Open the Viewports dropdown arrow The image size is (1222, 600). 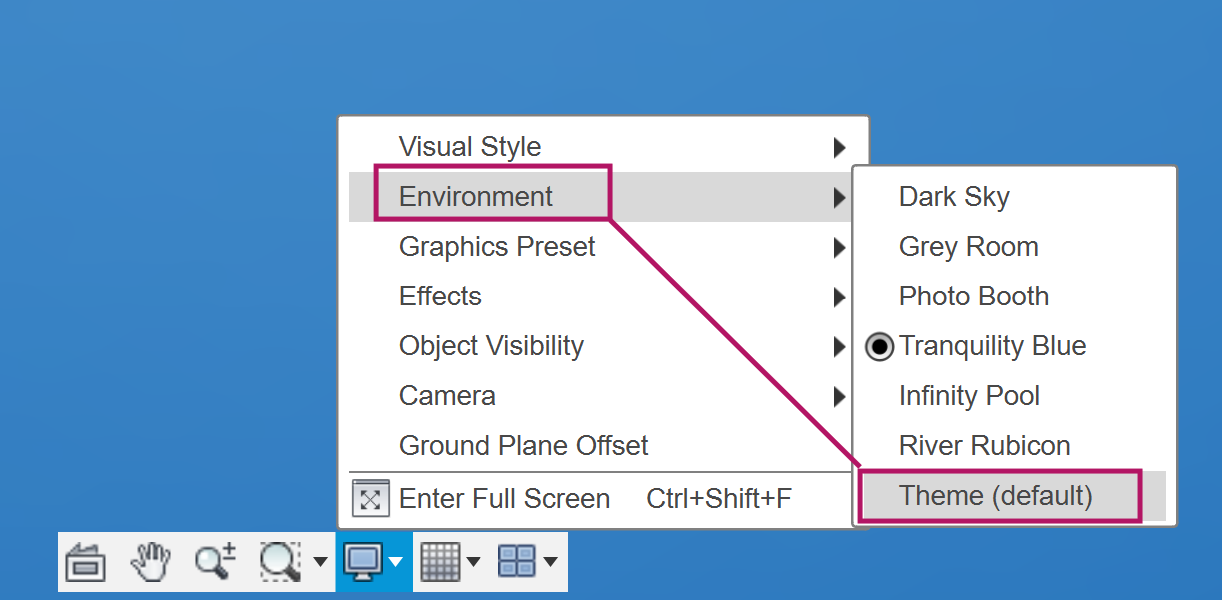(551, 562)
